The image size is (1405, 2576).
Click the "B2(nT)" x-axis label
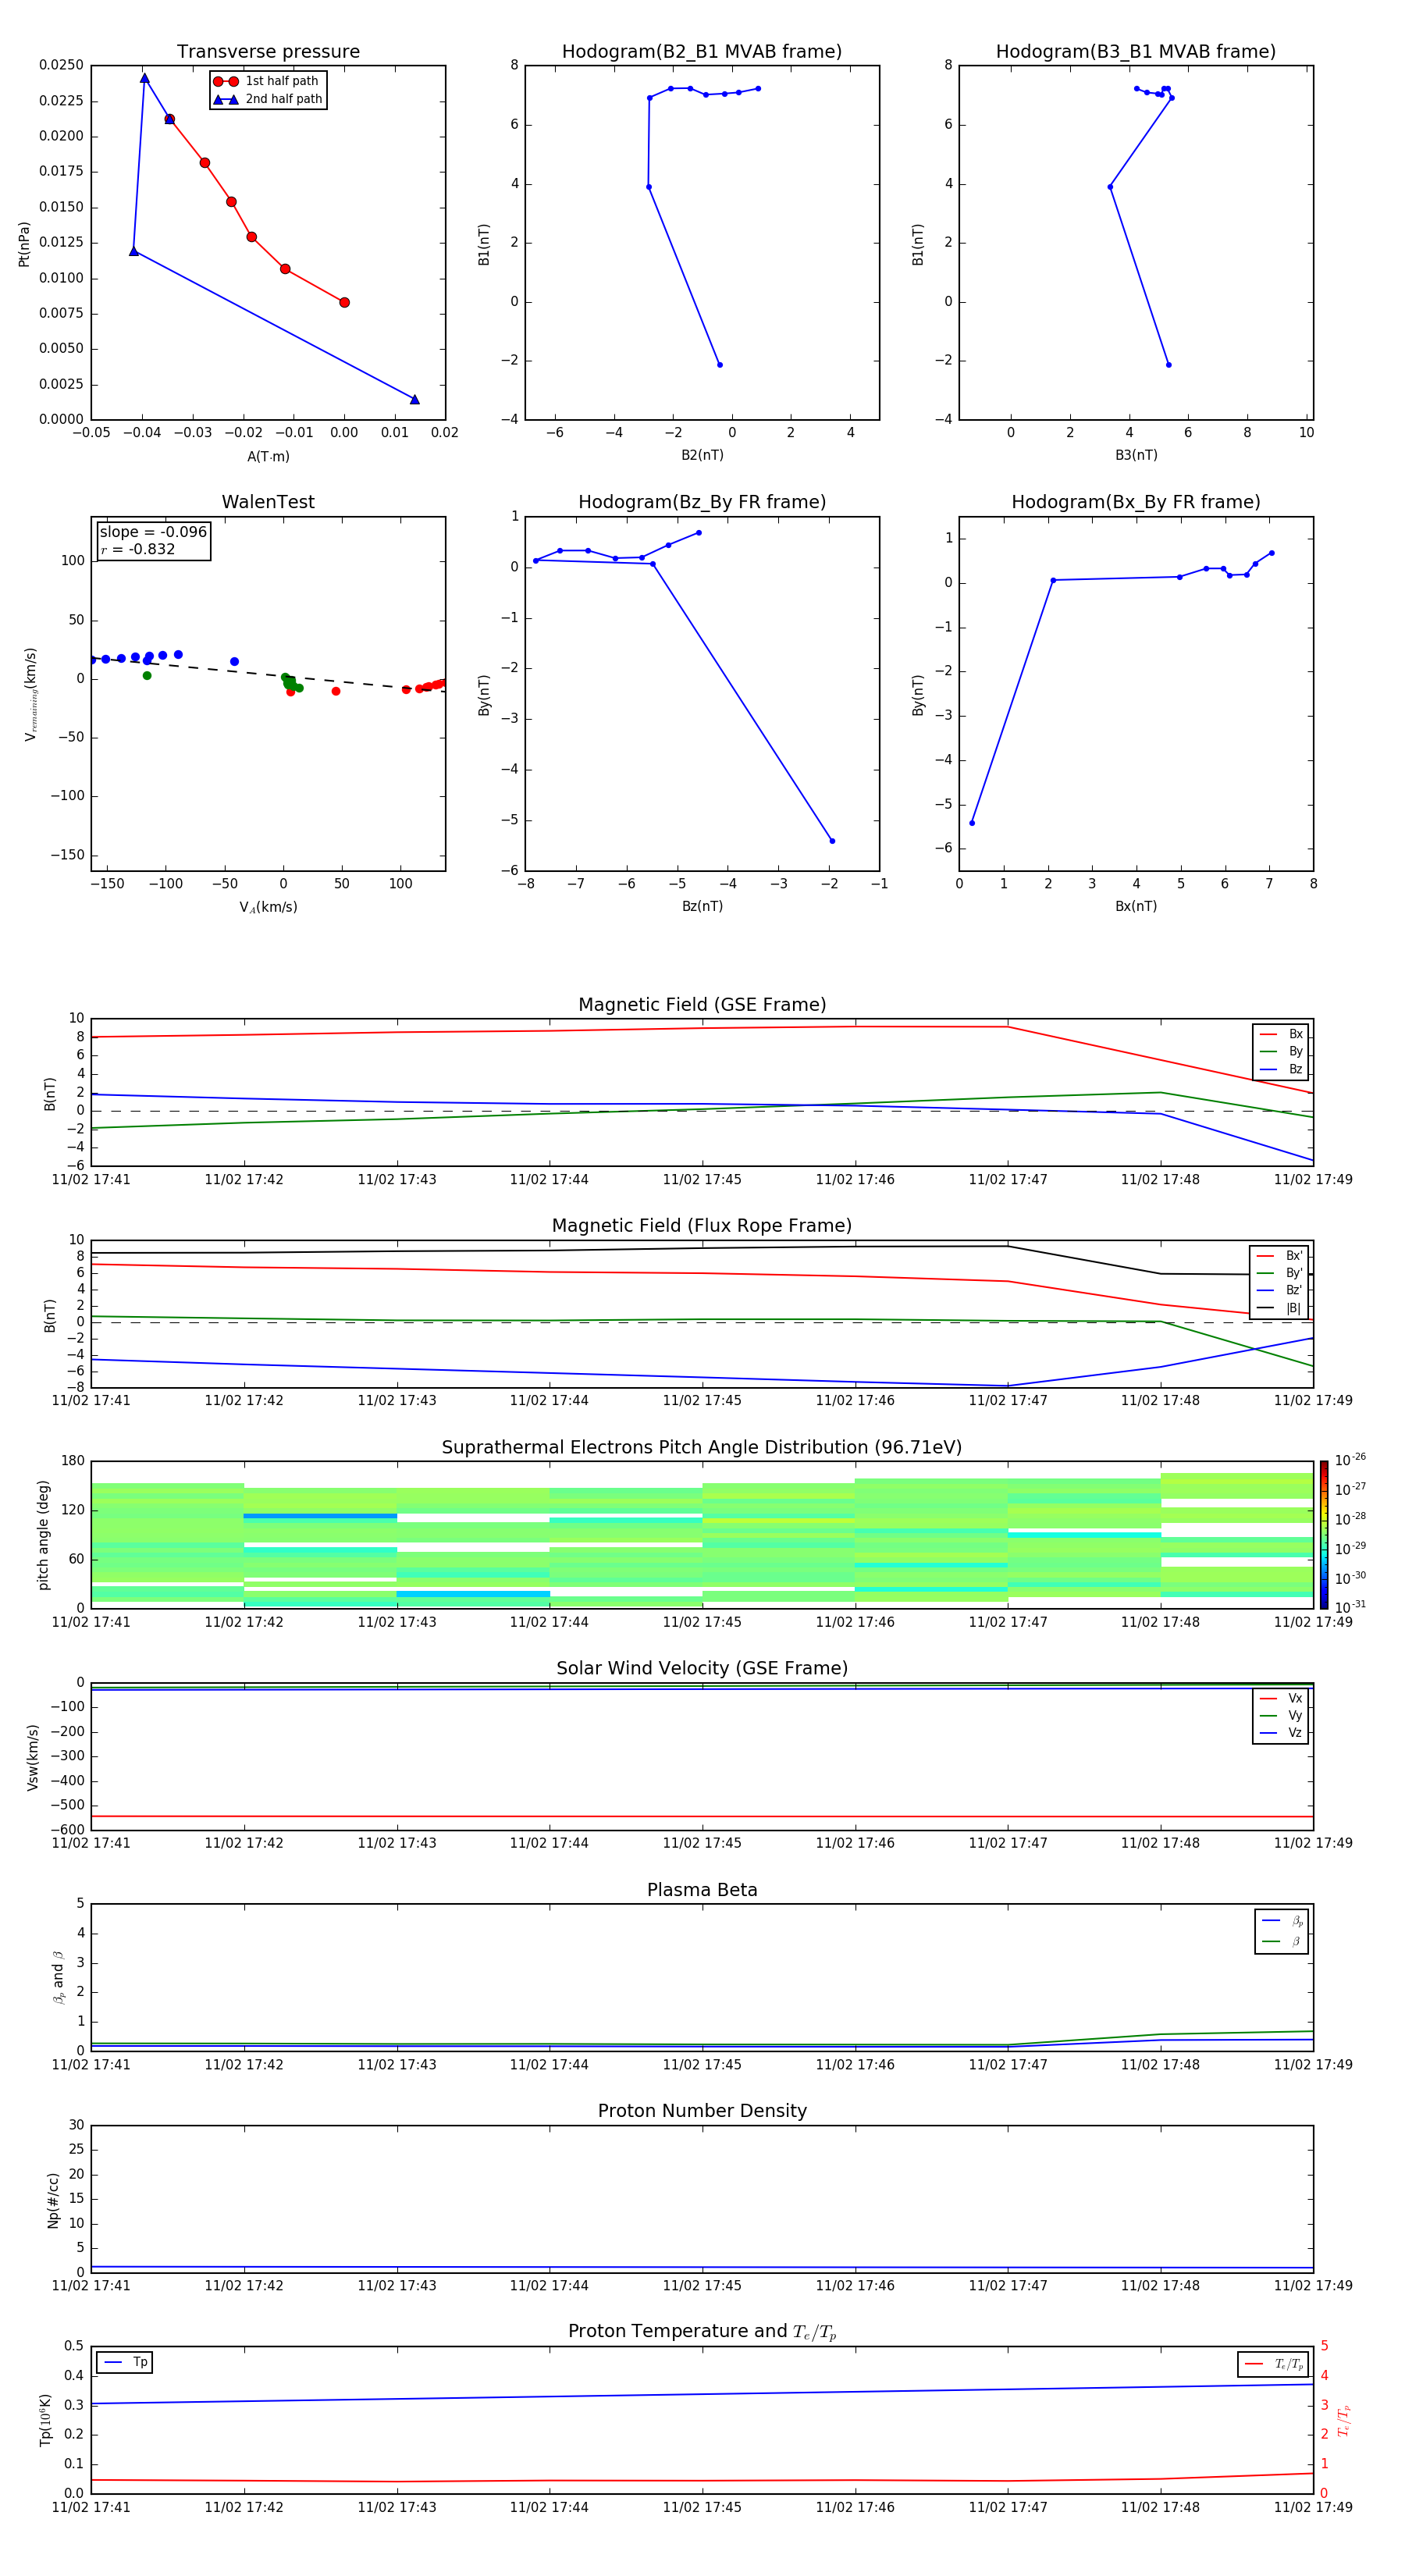click(x=702, y=455)
